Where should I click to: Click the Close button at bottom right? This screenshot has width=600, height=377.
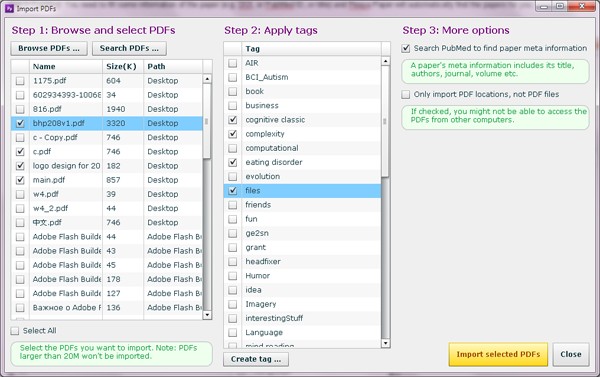(571, 354)
